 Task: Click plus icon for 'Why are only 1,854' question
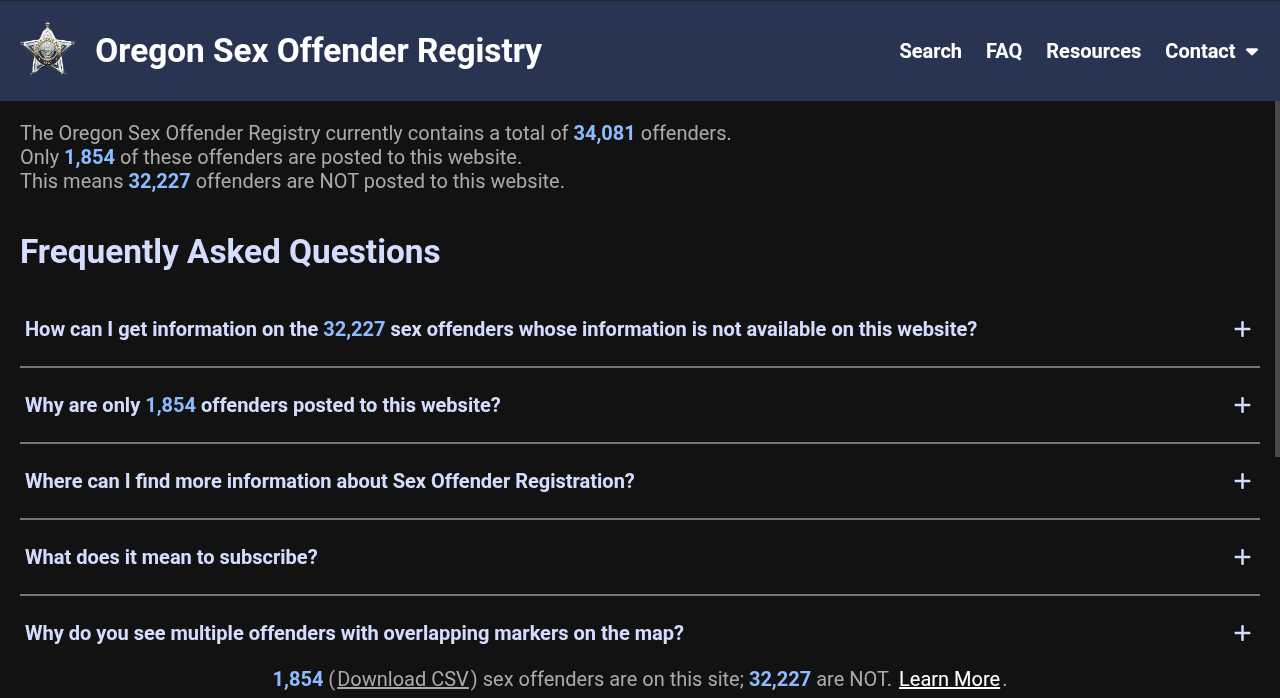tap(1242, 405)
